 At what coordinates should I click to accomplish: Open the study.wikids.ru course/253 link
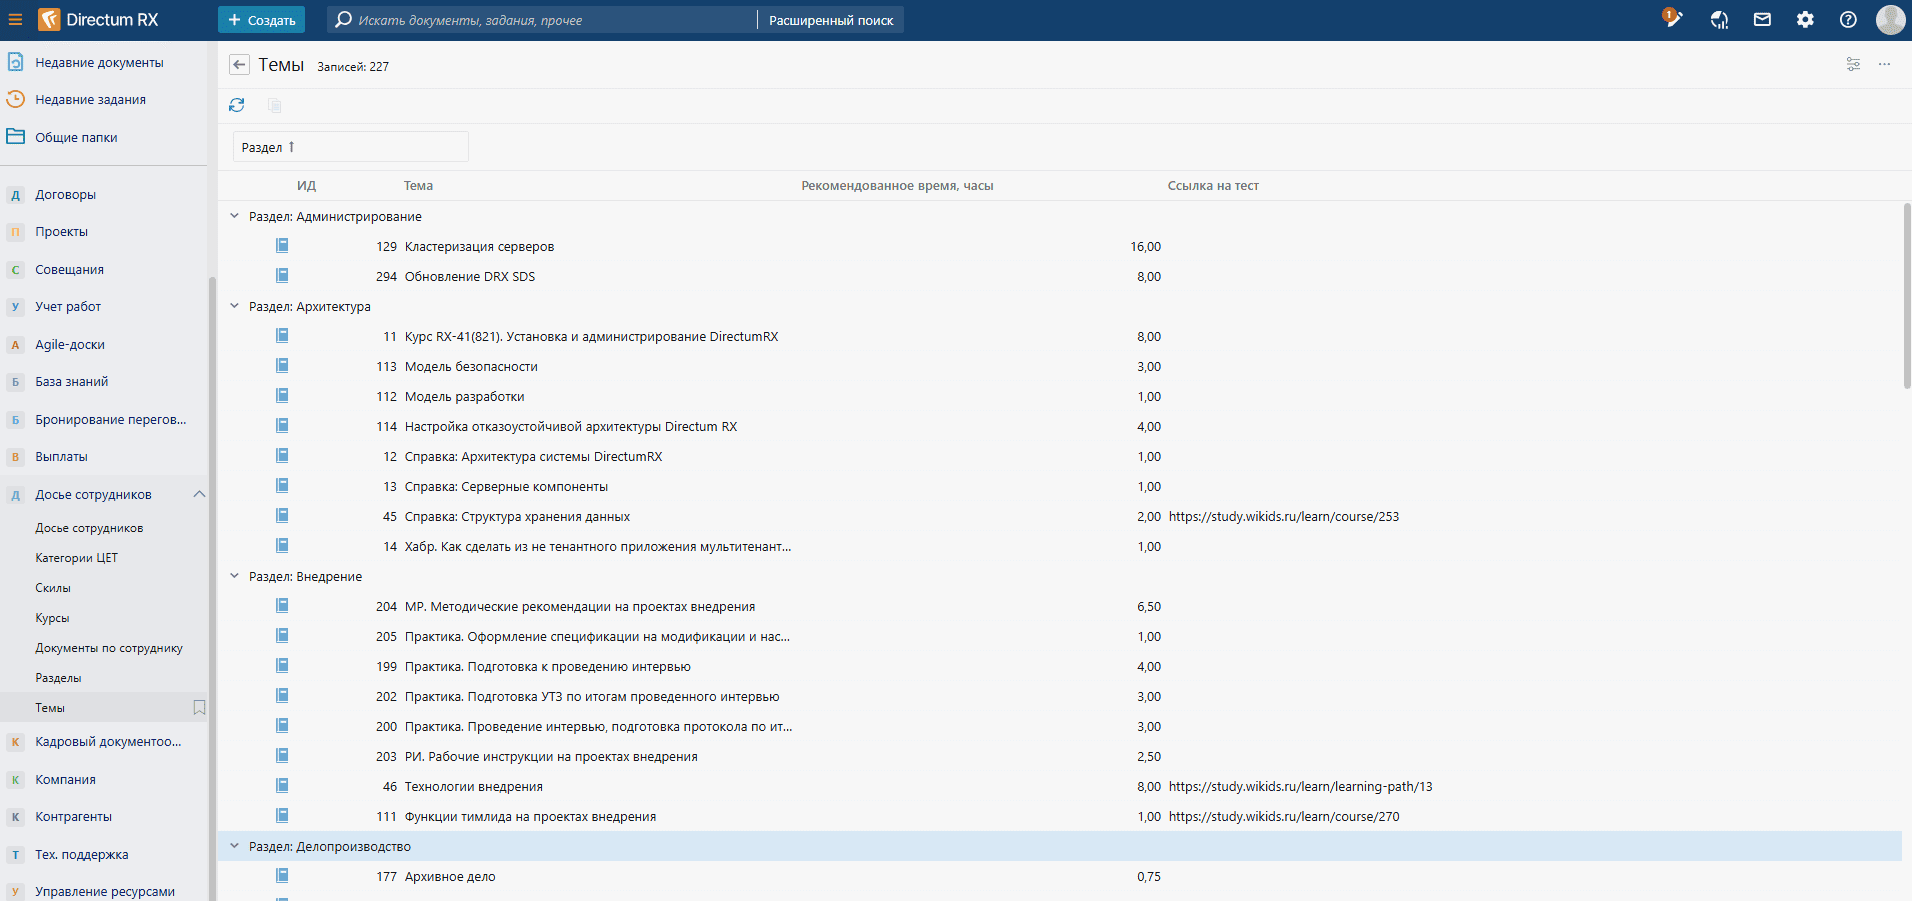click(1283, 517)
